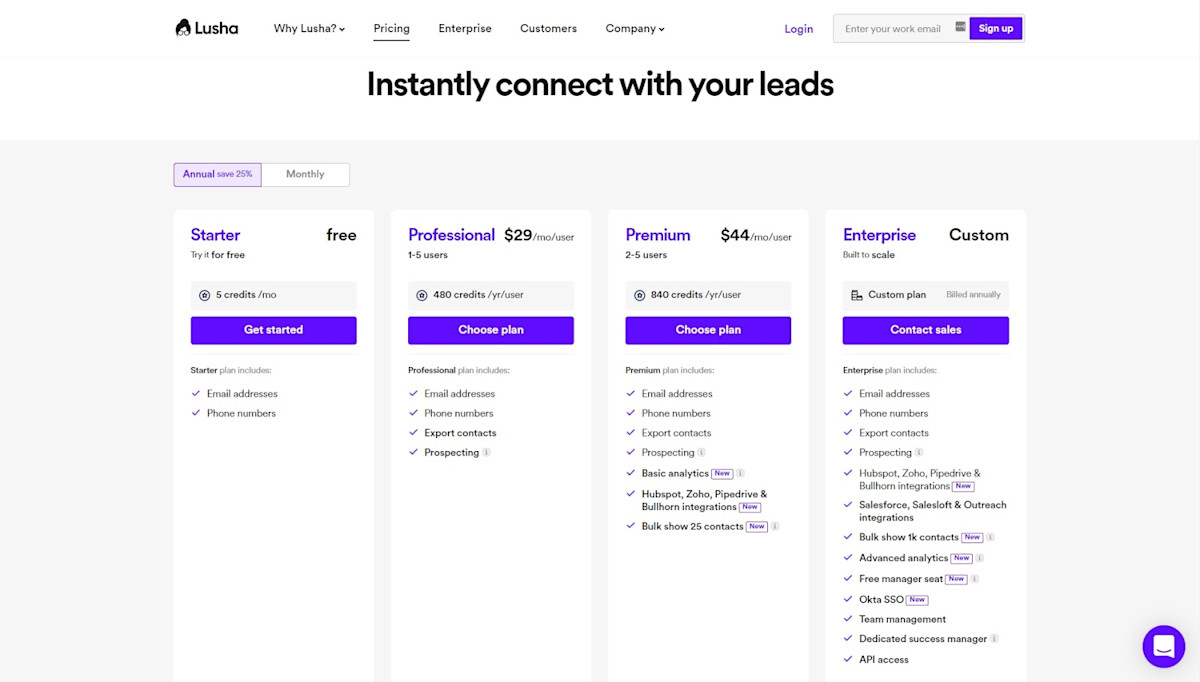1200x682 pixels.
Task: Click Get started on the Starter plan
Action: (273, 330)
